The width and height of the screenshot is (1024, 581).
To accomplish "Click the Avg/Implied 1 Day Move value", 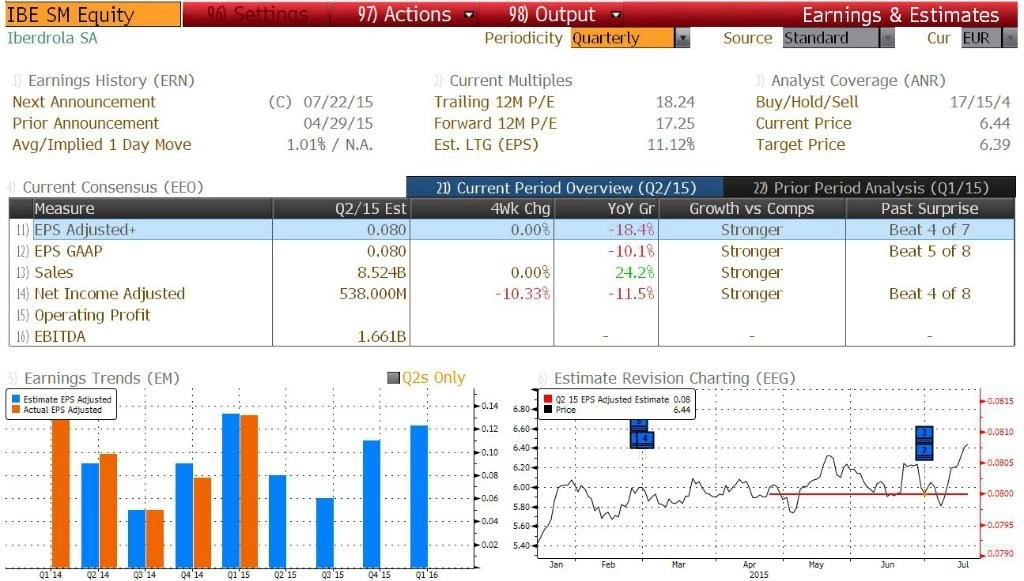I will click(330, 144).
